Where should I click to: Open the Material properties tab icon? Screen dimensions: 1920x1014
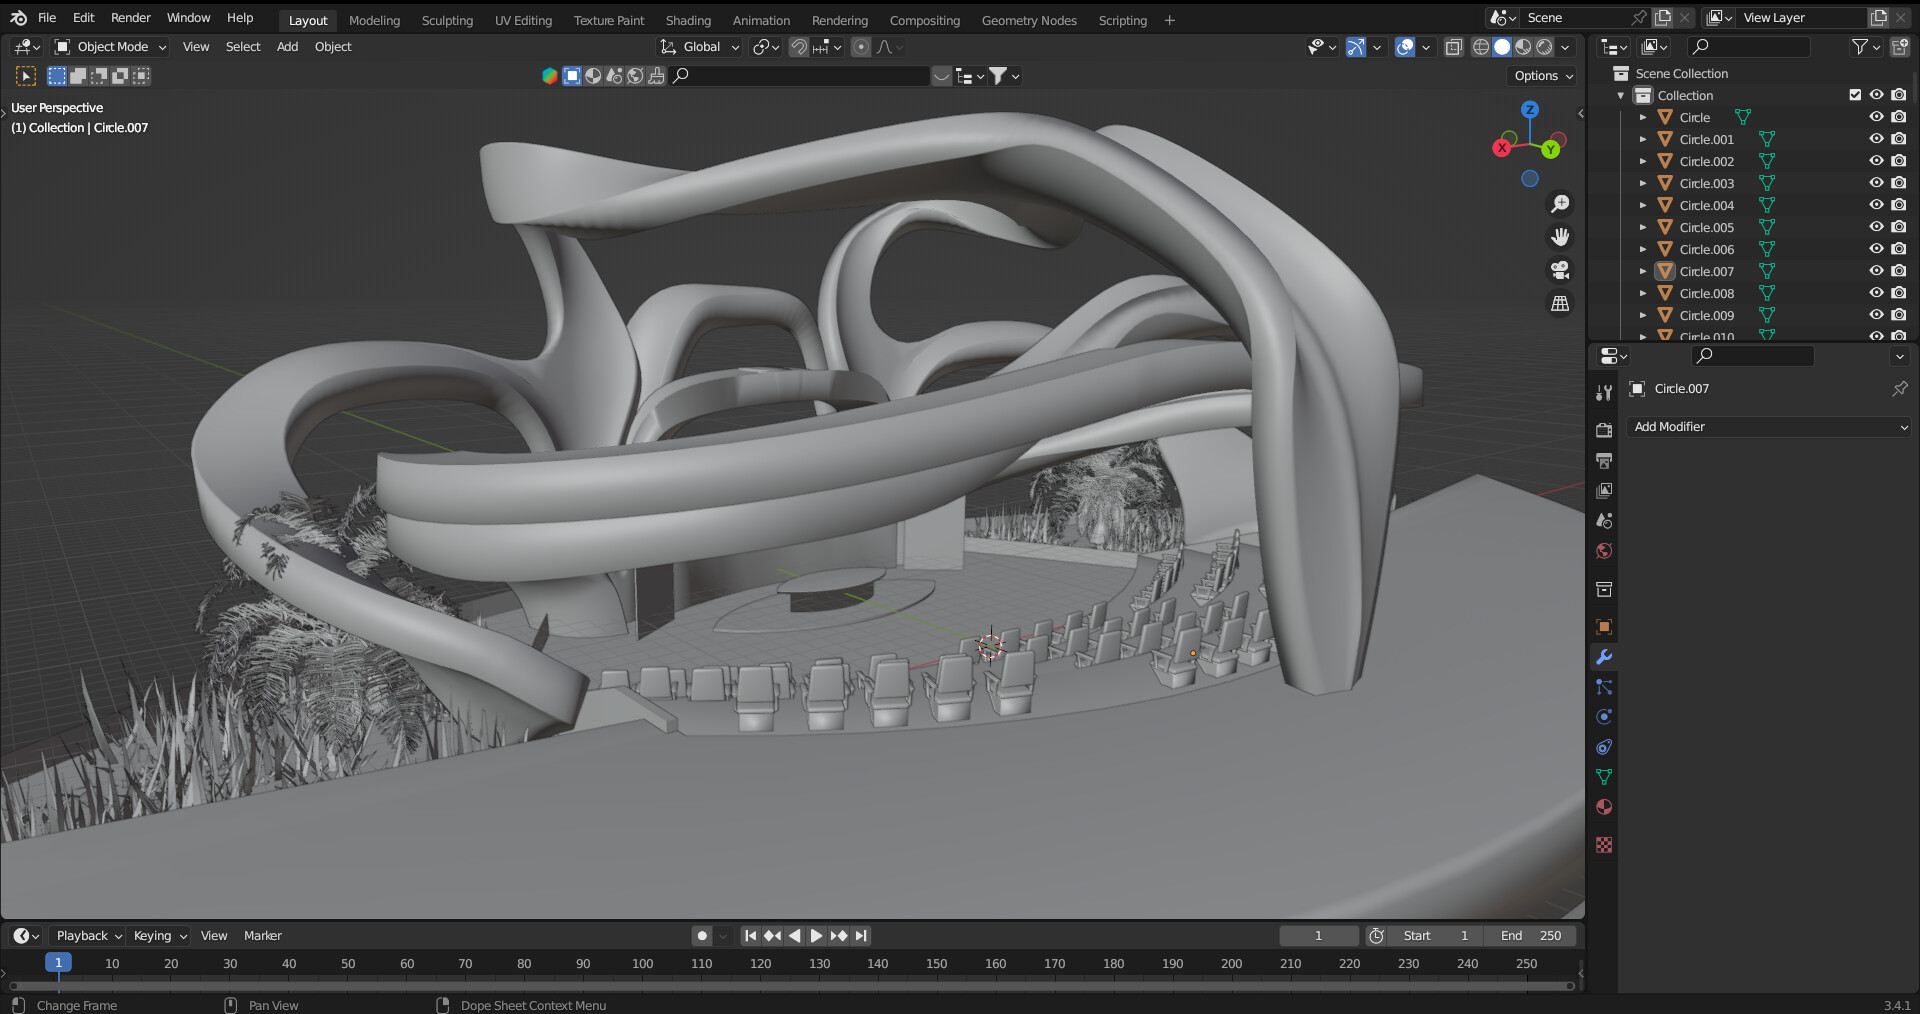pos(1604,807)
